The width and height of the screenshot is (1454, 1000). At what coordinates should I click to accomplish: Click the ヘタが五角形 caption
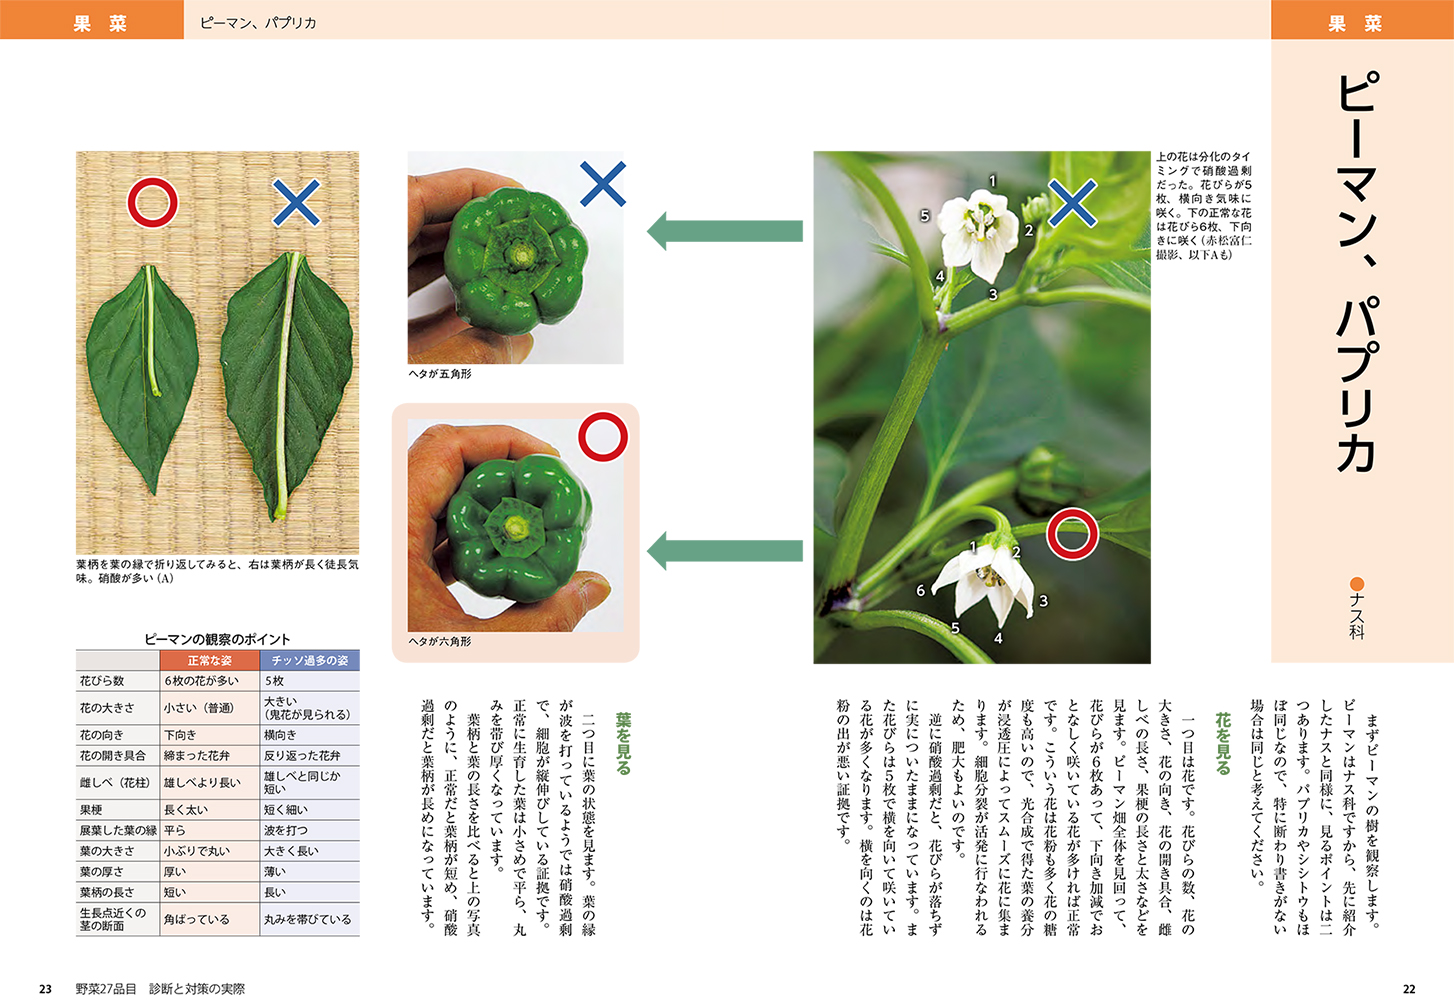(x=440, y=374)
